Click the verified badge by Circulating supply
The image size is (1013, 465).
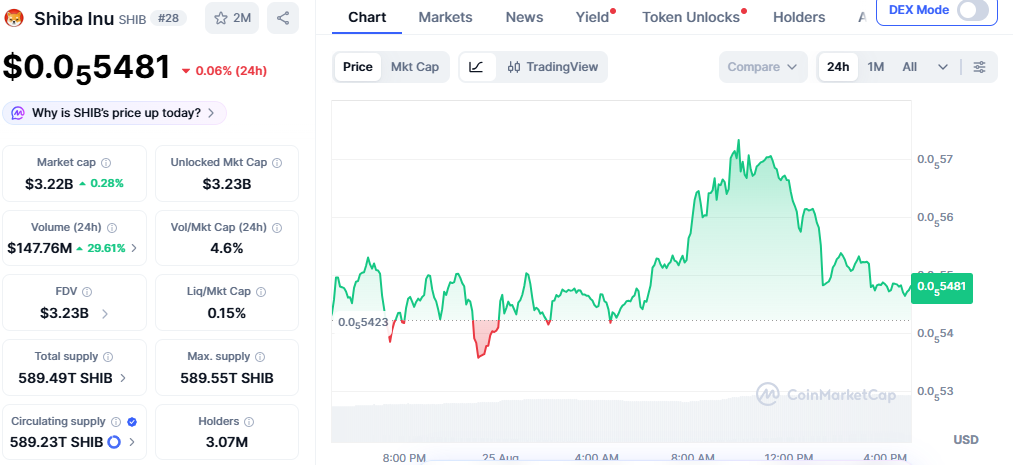pyautogui.click(x=132, y=422)
